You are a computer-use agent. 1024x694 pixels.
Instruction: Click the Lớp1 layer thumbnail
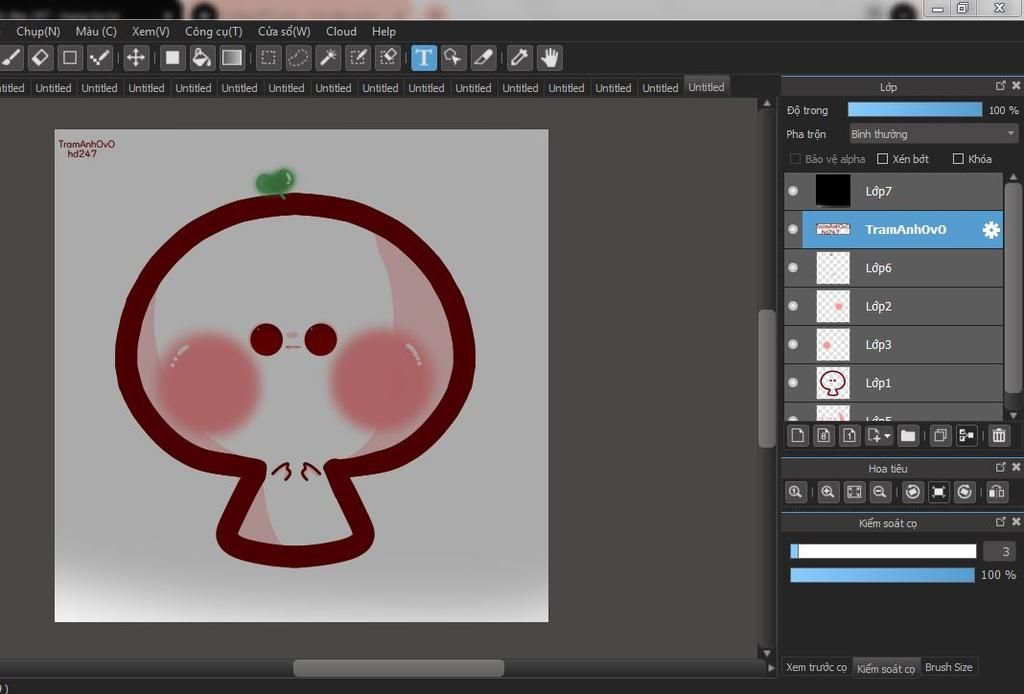pyautogui.click(x=833, y=383)
